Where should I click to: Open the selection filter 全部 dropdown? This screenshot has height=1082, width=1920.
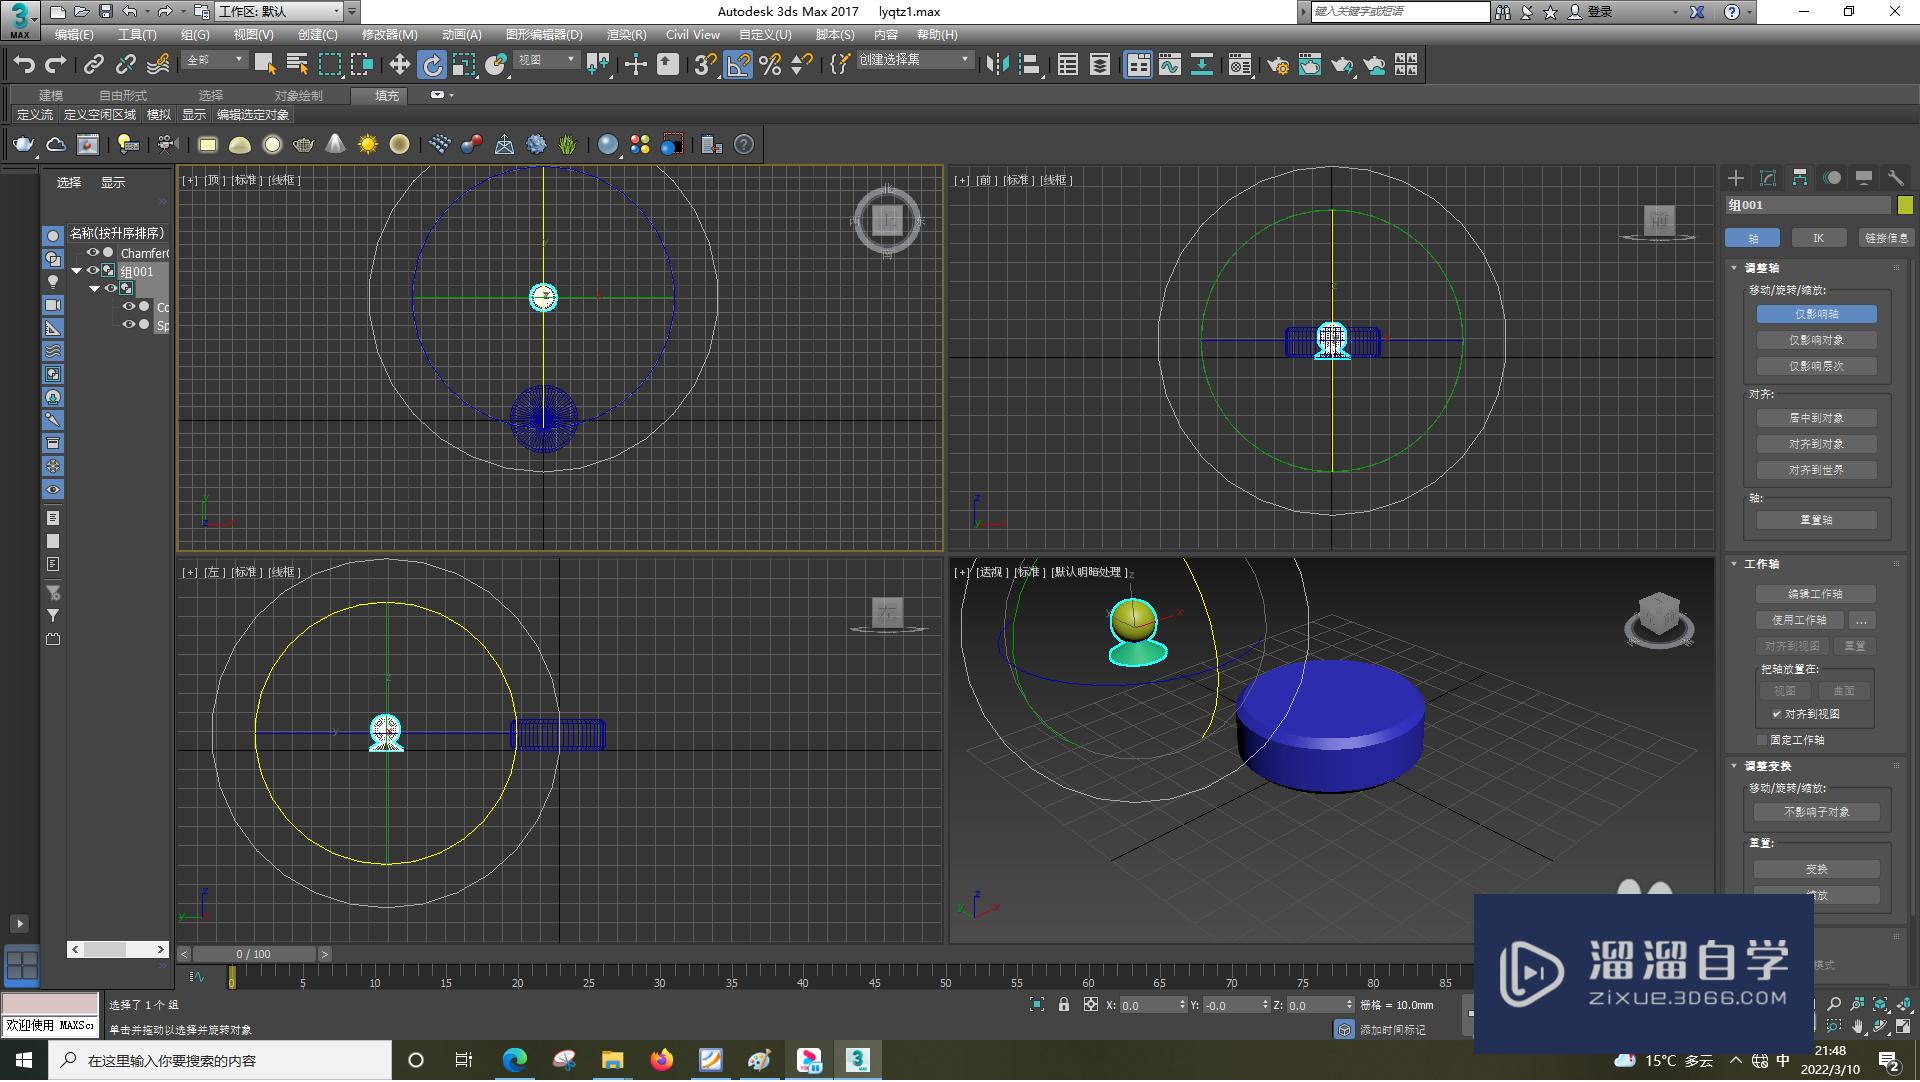tap(214, 60)
